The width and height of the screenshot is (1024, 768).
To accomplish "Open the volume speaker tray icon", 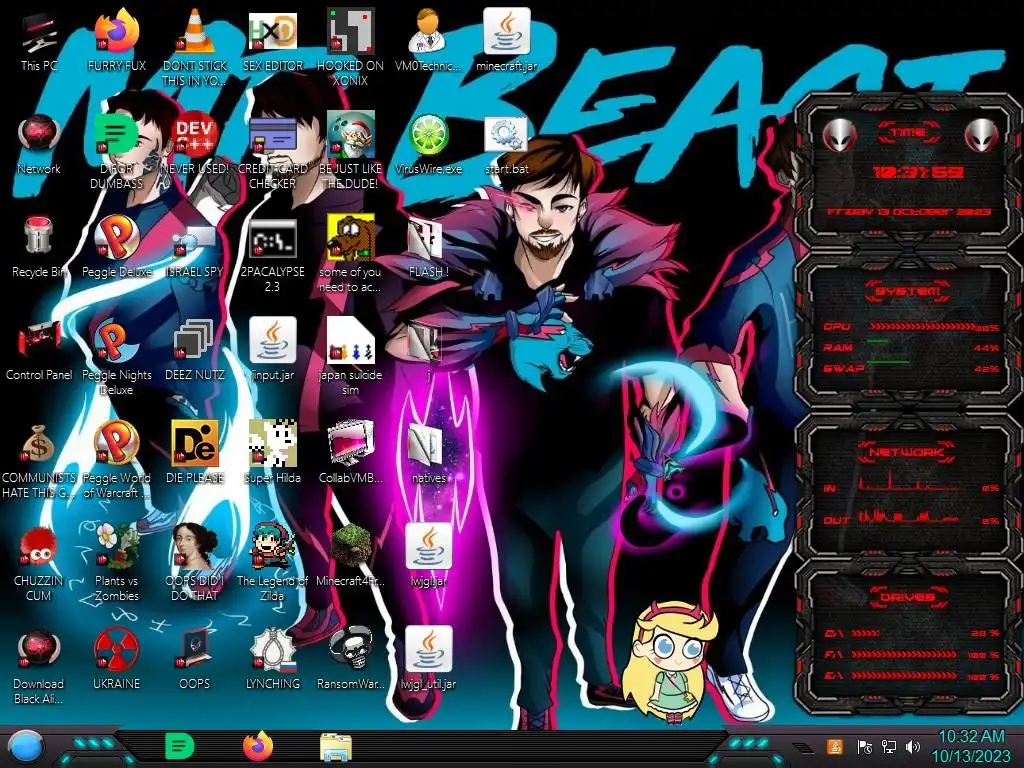I will 913,746.
